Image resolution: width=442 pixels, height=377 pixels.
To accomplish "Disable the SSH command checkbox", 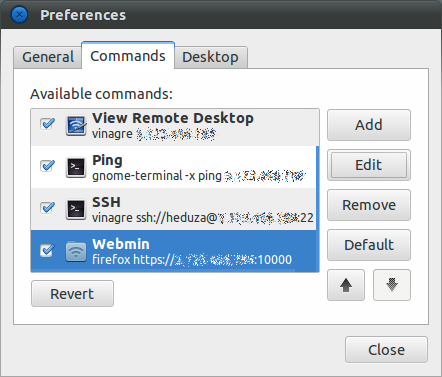I will coord(47,208).
